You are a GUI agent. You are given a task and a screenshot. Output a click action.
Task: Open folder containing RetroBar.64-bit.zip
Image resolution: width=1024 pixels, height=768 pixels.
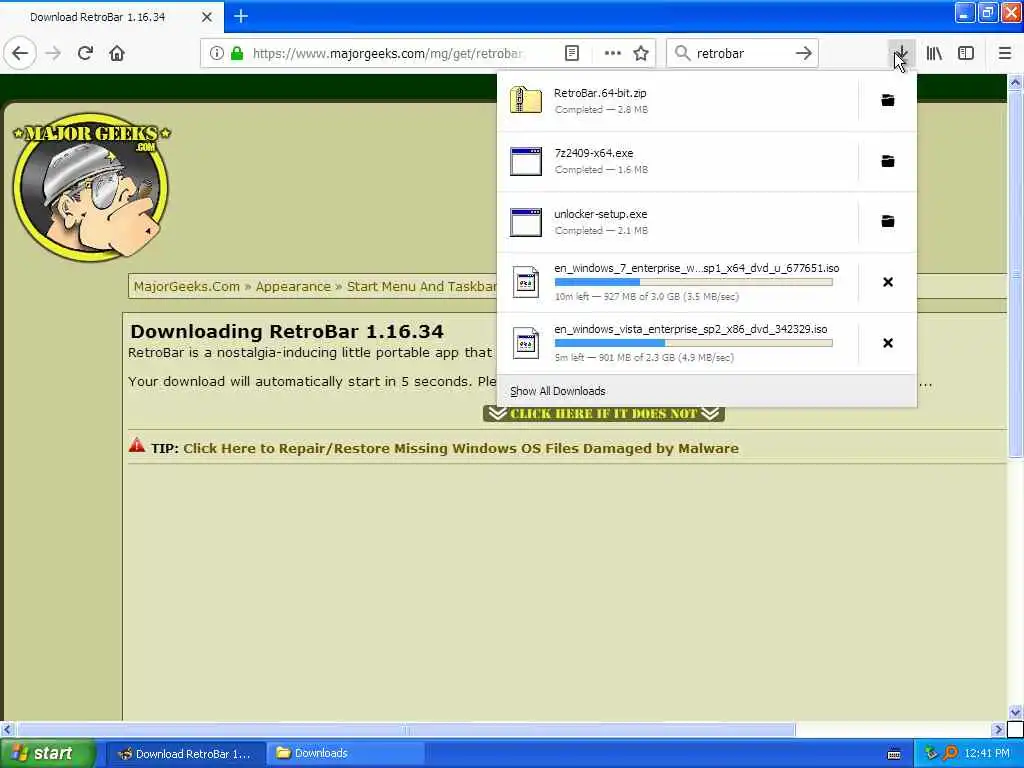coord(888,100)
